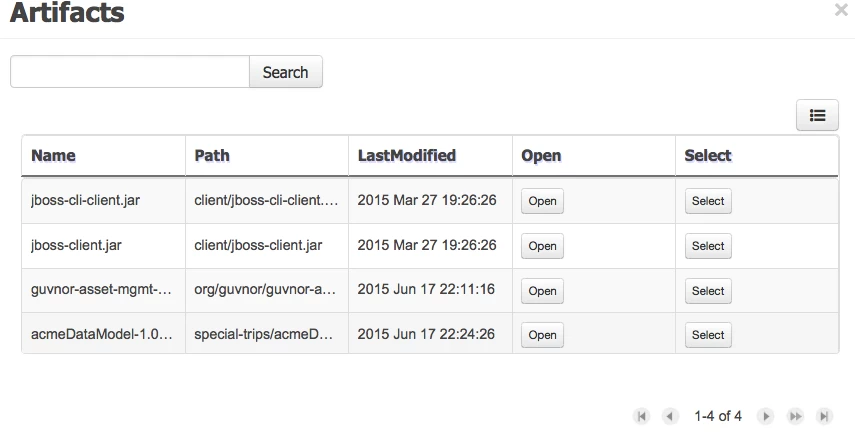This screenshot has height=446, width=855.
Task: Sort by the LastModified column header
Action: click(407, 155)
